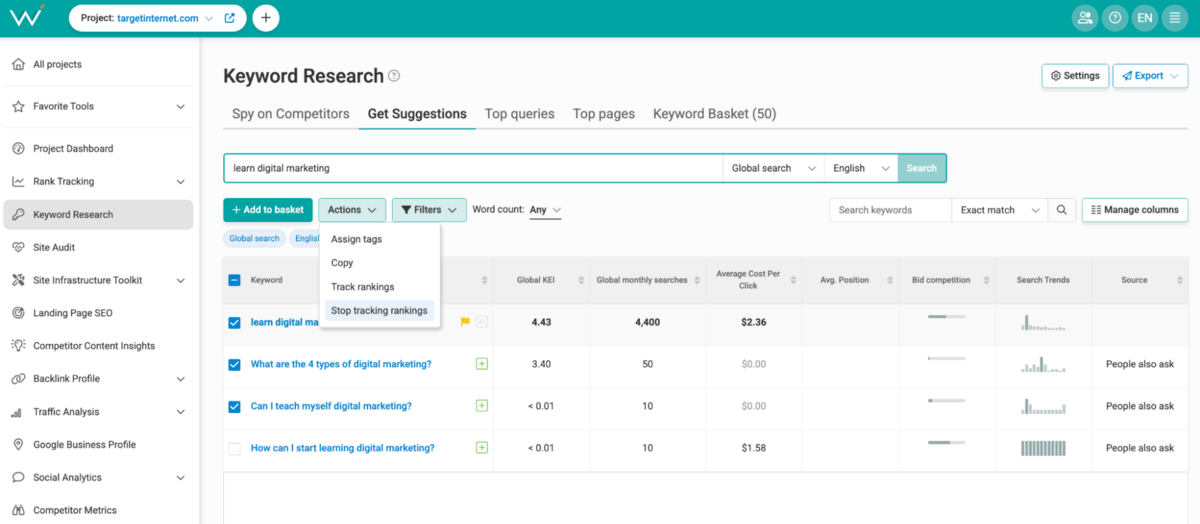Open All projects home icon
This screenshot has height=524, width=1200.
click(x=18, y=64)
